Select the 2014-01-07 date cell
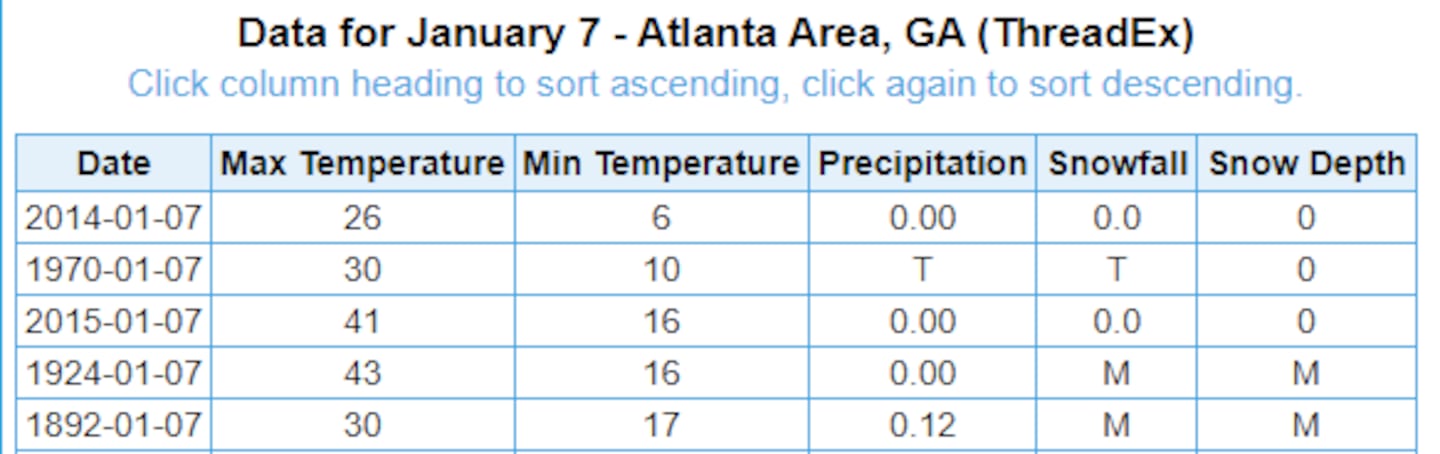Screen dimensions: 1440x454 [113, 217]
